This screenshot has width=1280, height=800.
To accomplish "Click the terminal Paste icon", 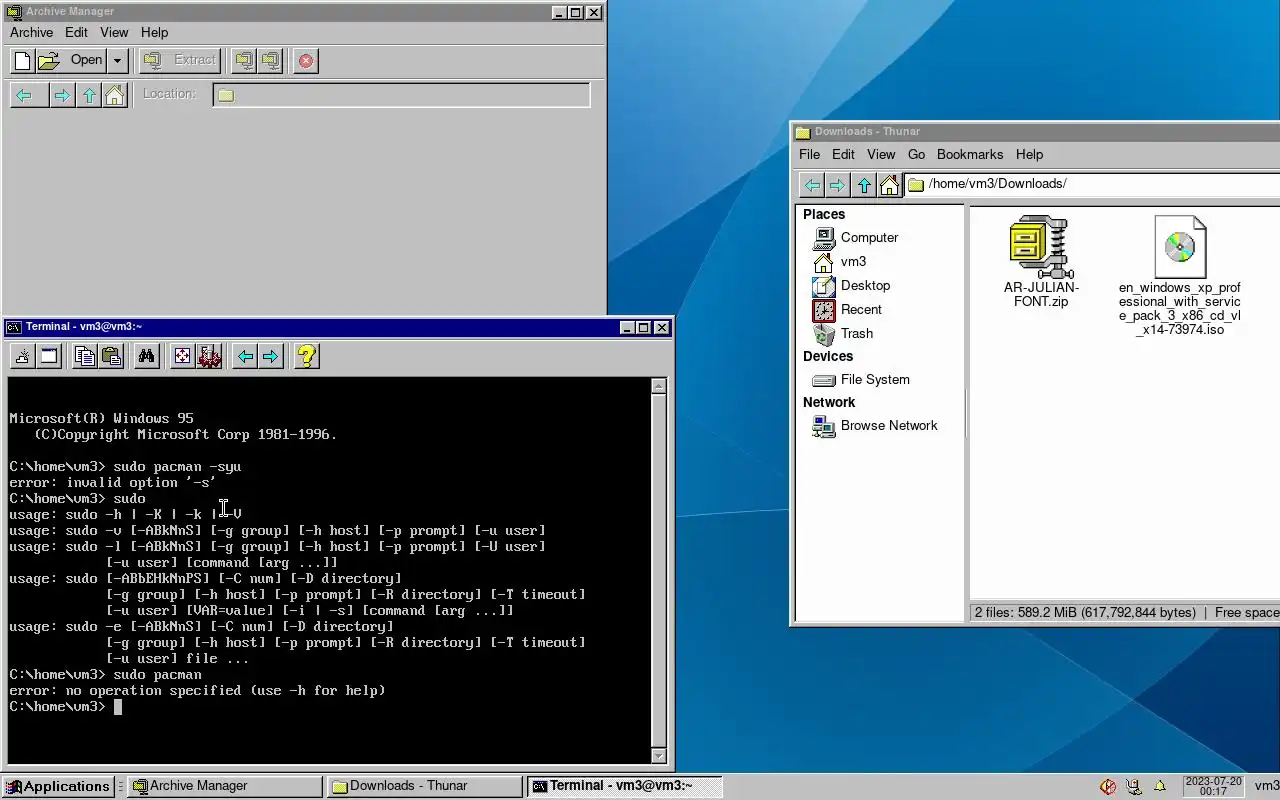I will 111,356.
